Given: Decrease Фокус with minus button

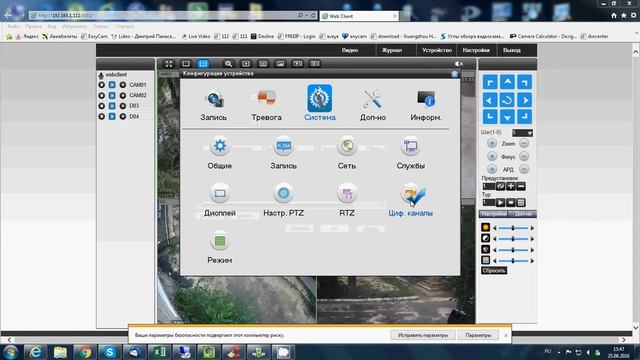Looking at the screenshot, I should pos(524,156).
